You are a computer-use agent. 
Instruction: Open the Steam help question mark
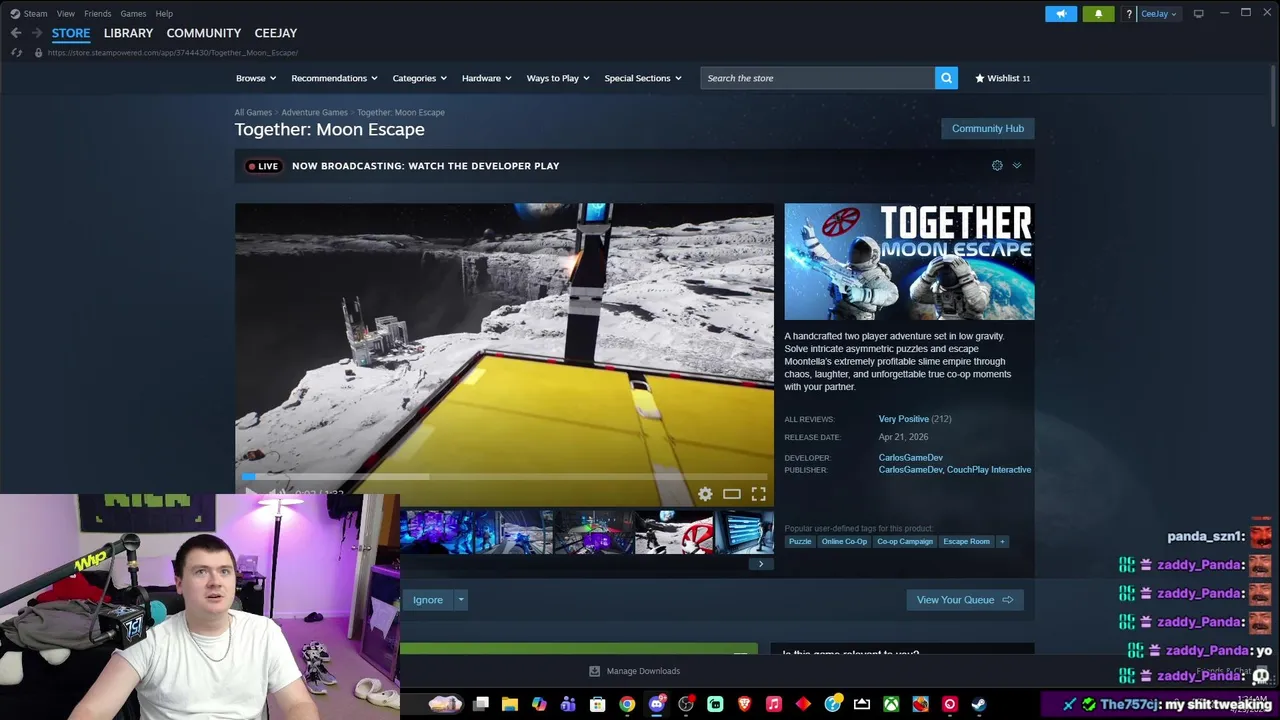coord(1129,14)
